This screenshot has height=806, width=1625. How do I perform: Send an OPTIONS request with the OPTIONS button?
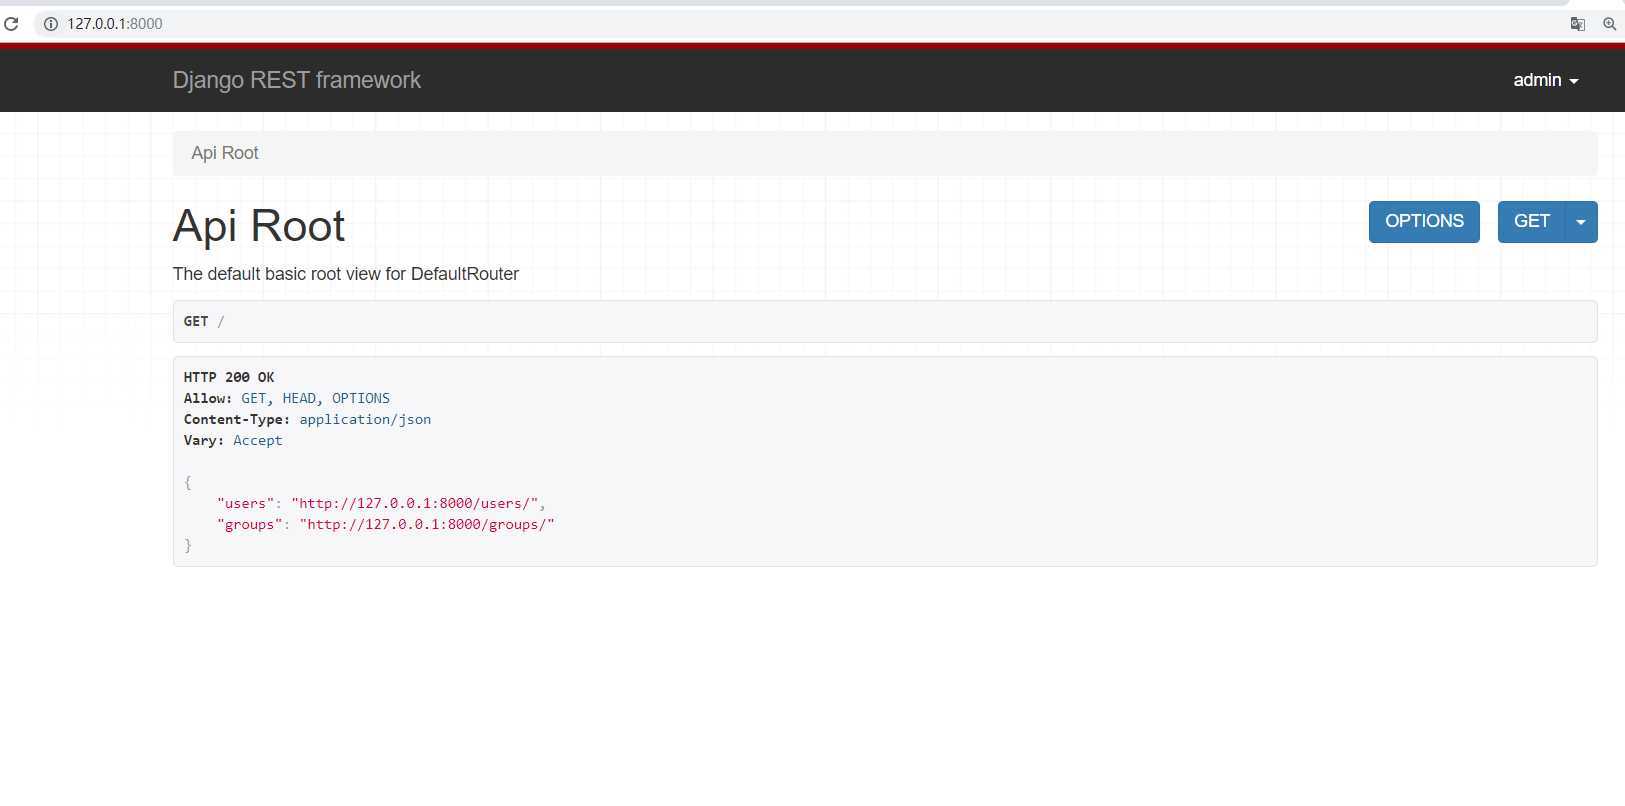point(1424,221)
